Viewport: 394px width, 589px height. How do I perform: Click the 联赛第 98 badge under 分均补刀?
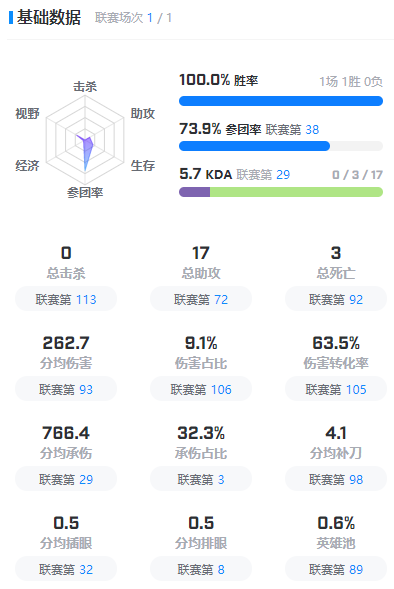[x=336, y=480]
